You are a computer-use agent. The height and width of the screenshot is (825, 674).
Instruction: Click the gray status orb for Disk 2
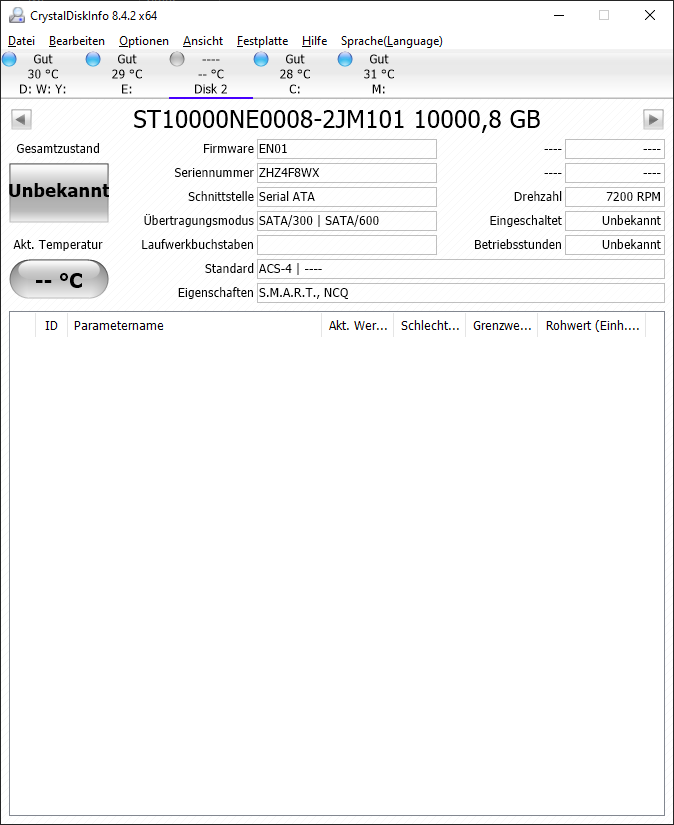pyautogui.click(x=177, y=59)
